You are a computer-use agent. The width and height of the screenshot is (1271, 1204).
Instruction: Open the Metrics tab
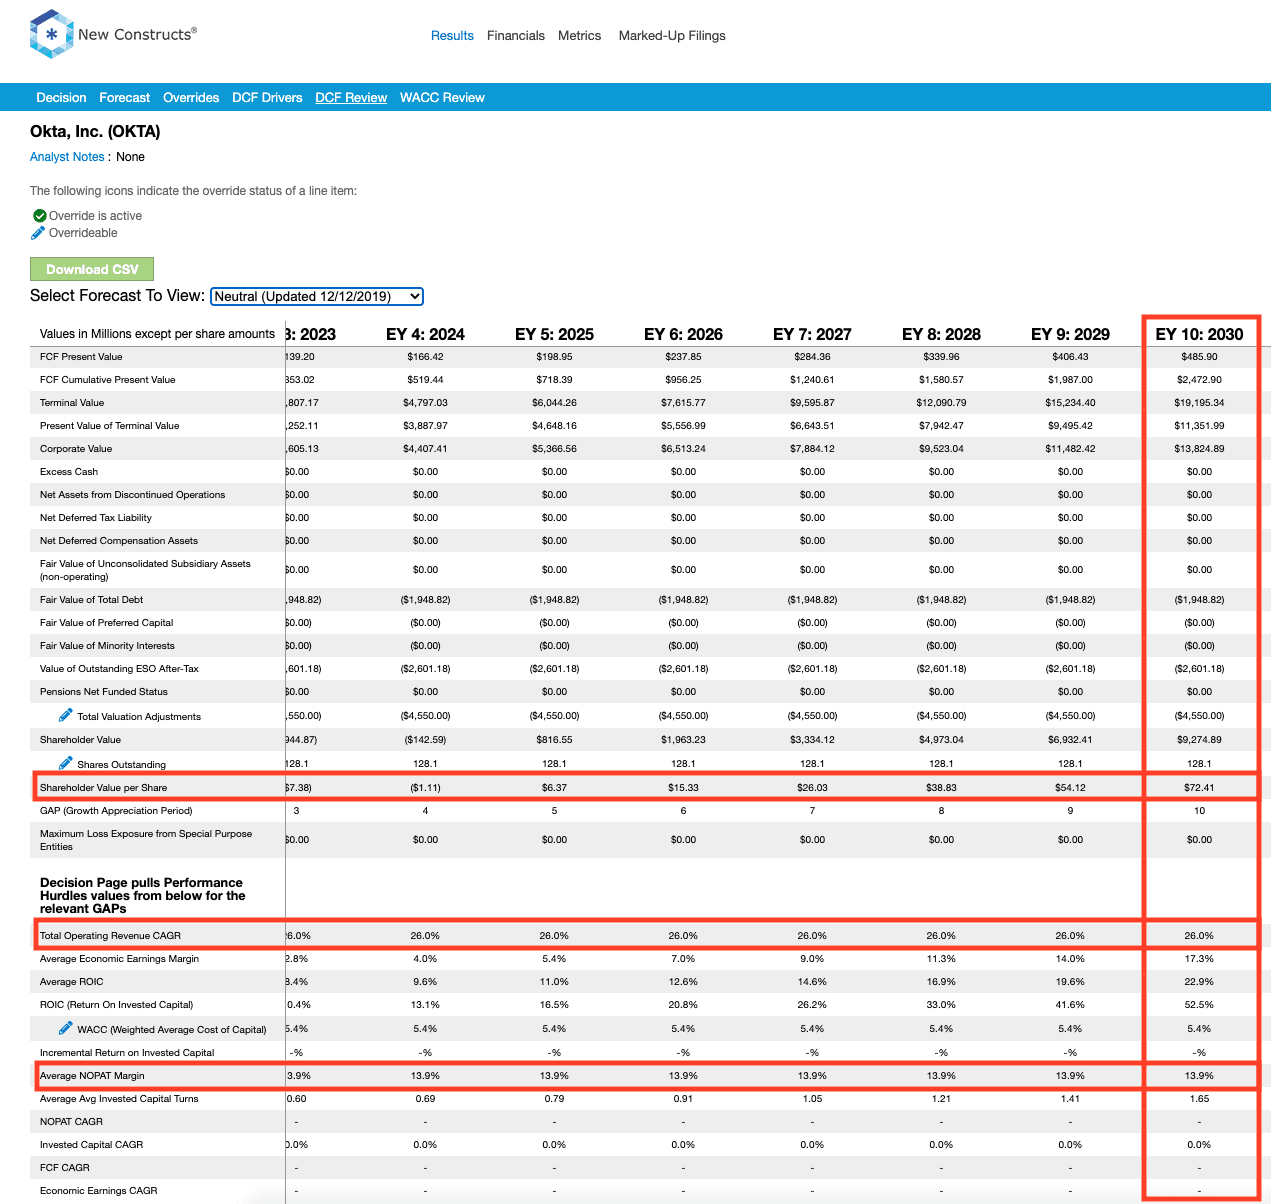(x=580, y=36)
